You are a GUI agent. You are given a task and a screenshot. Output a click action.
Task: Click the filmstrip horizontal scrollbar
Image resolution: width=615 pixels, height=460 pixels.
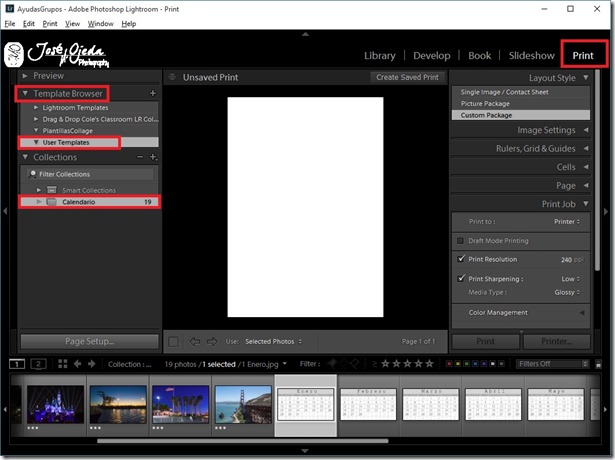[242, 441]
